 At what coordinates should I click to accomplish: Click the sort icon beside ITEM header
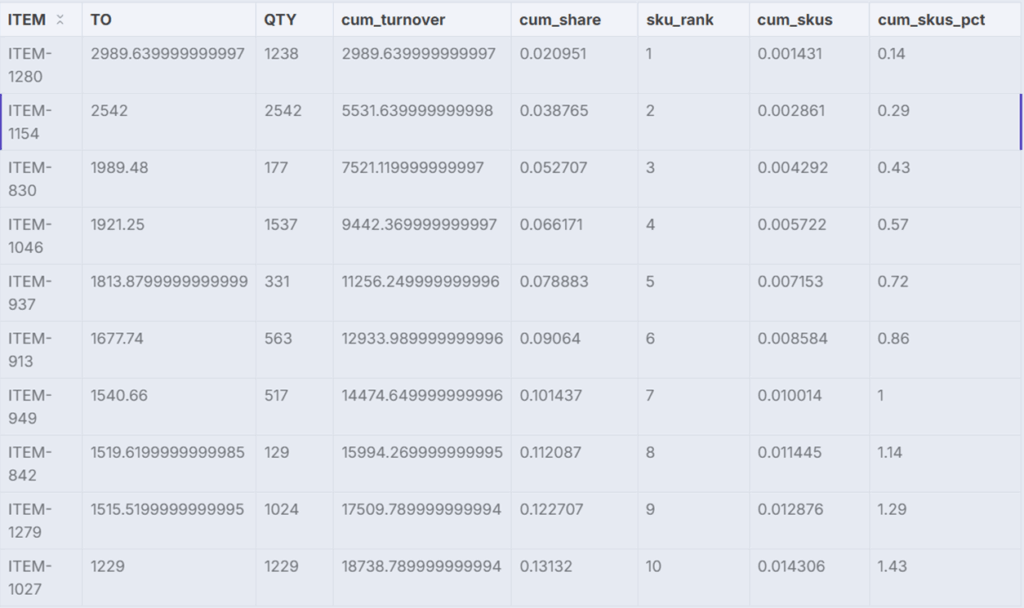tap(61, 20)
